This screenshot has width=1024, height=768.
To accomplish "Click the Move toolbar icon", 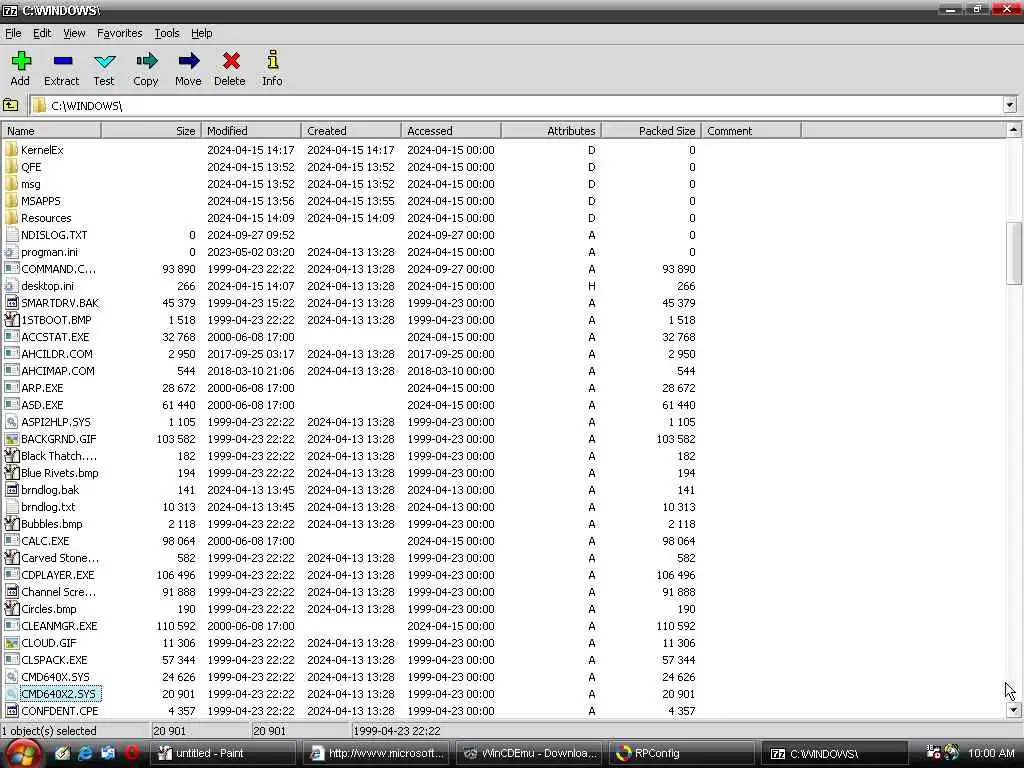I will coord(188,61).
